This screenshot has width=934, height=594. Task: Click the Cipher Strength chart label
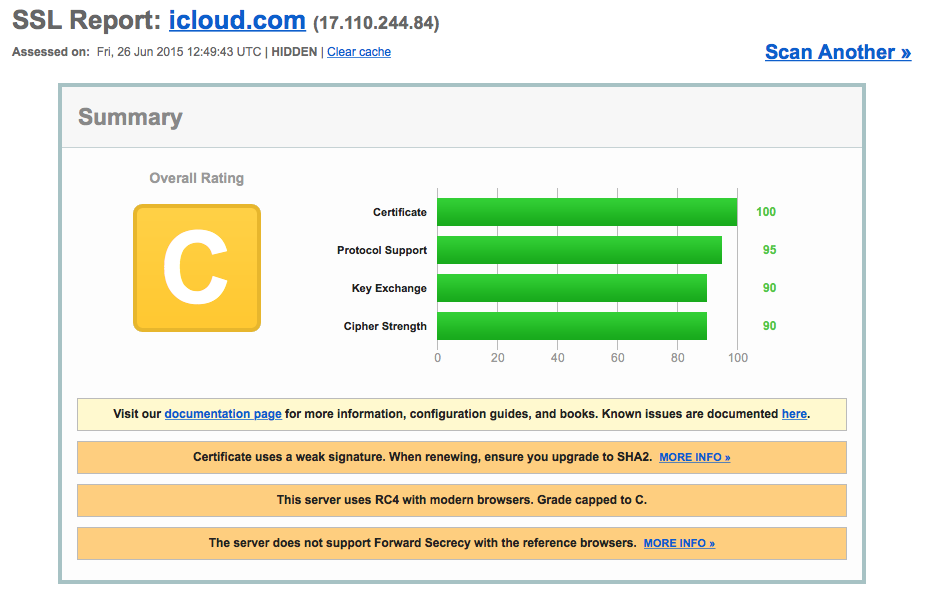(x=385, y=326)
